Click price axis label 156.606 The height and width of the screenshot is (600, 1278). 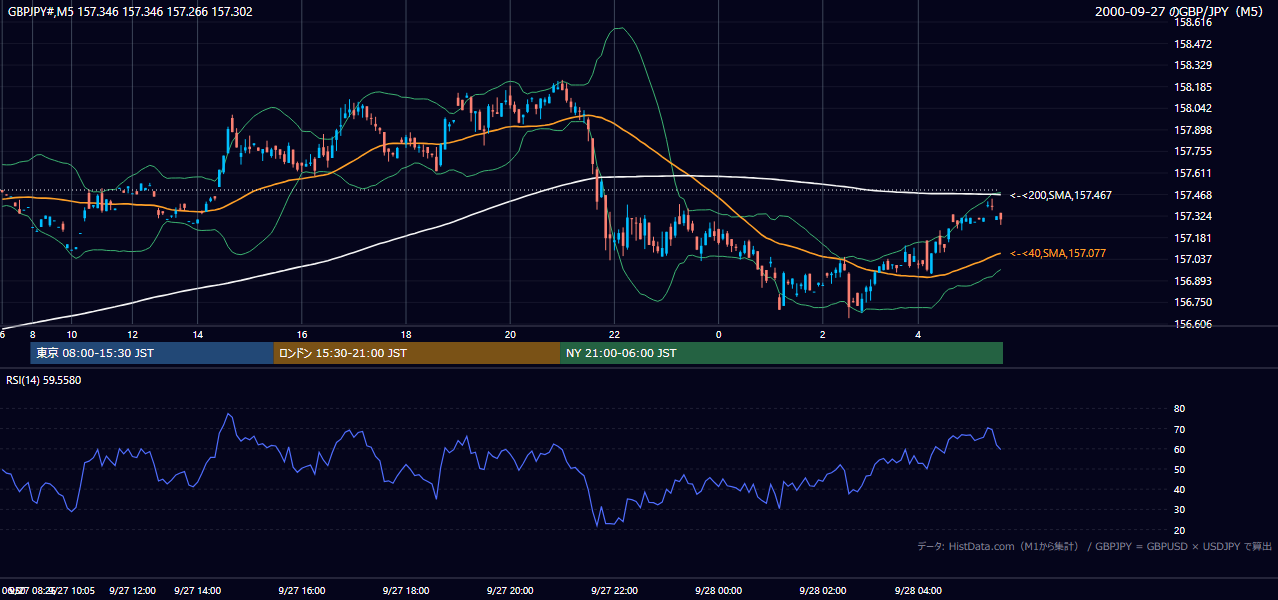point(1192,324)
